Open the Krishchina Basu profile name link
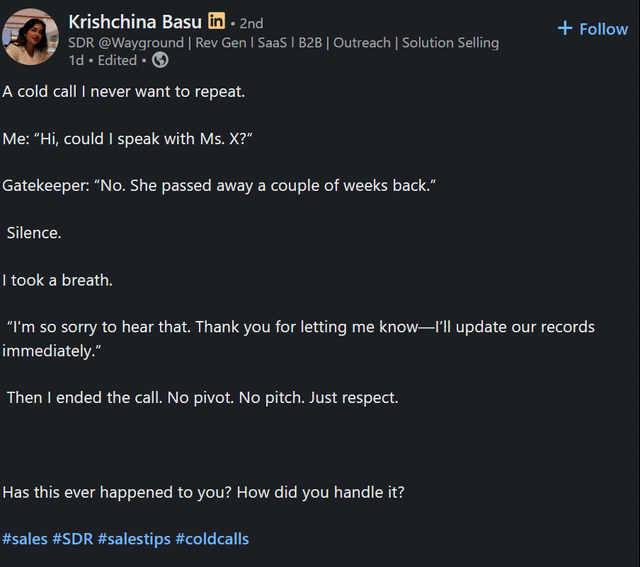640x567 pixels. [x=135, y=21]
